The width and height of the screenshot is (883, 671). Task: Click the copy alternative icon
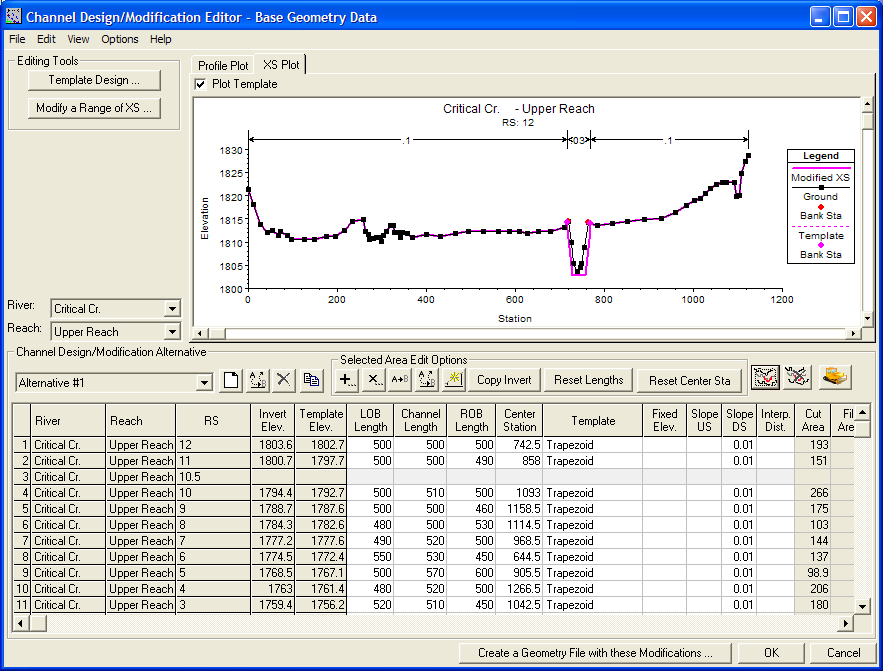311,380
